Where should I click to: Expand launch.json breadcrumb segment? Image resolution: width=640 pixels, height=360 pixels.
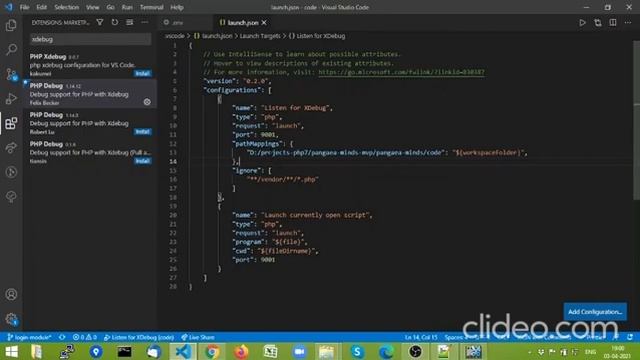213,36
